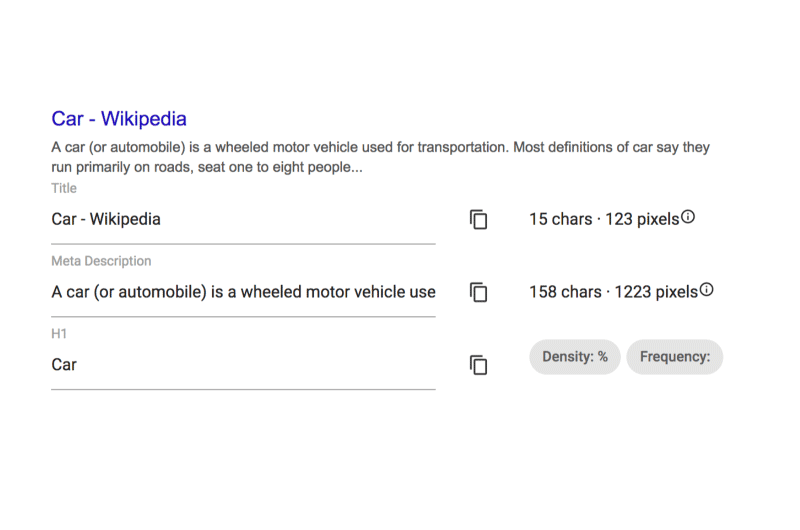The height and width of the screenshot is (530, 800).
Task: Copy the H1 field value
Action: pos(479,365)
